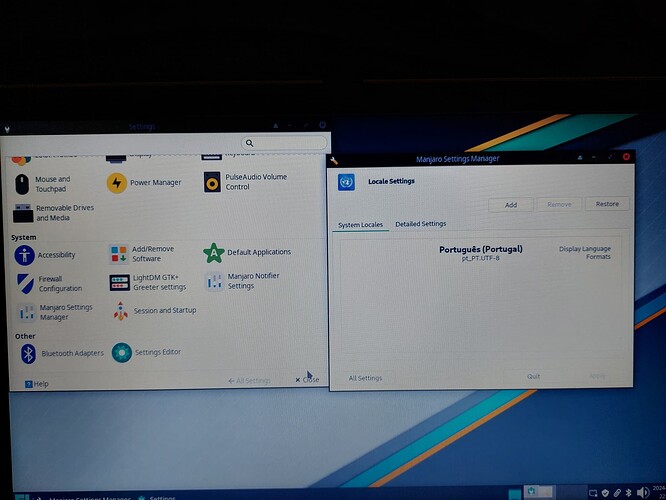Click the Add locale button

[511, 205]
